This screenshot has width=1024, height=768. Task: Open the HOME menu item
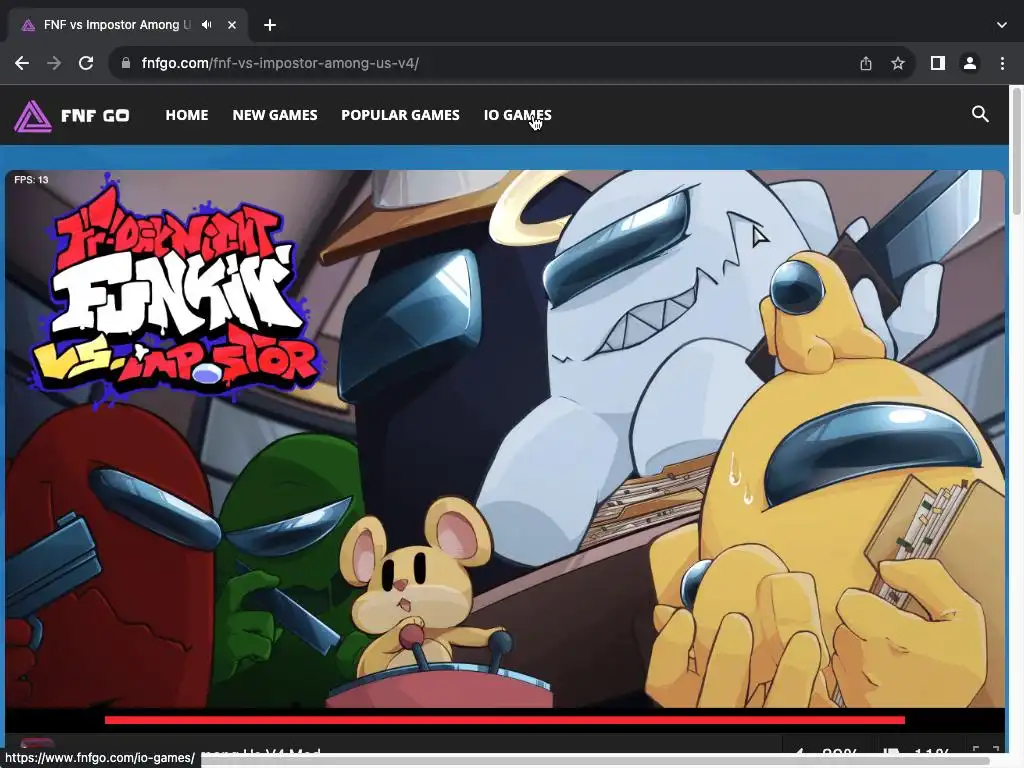187,115
